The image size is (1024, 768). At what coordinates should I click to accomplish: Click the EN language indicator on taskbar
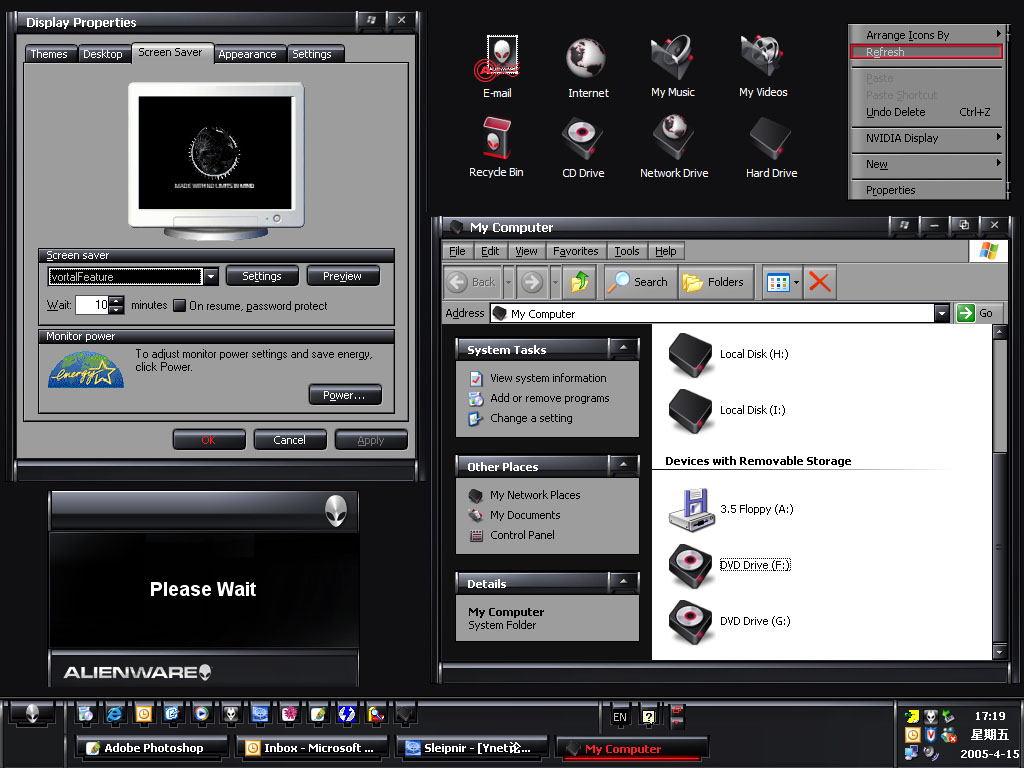[x=620, y=716]
